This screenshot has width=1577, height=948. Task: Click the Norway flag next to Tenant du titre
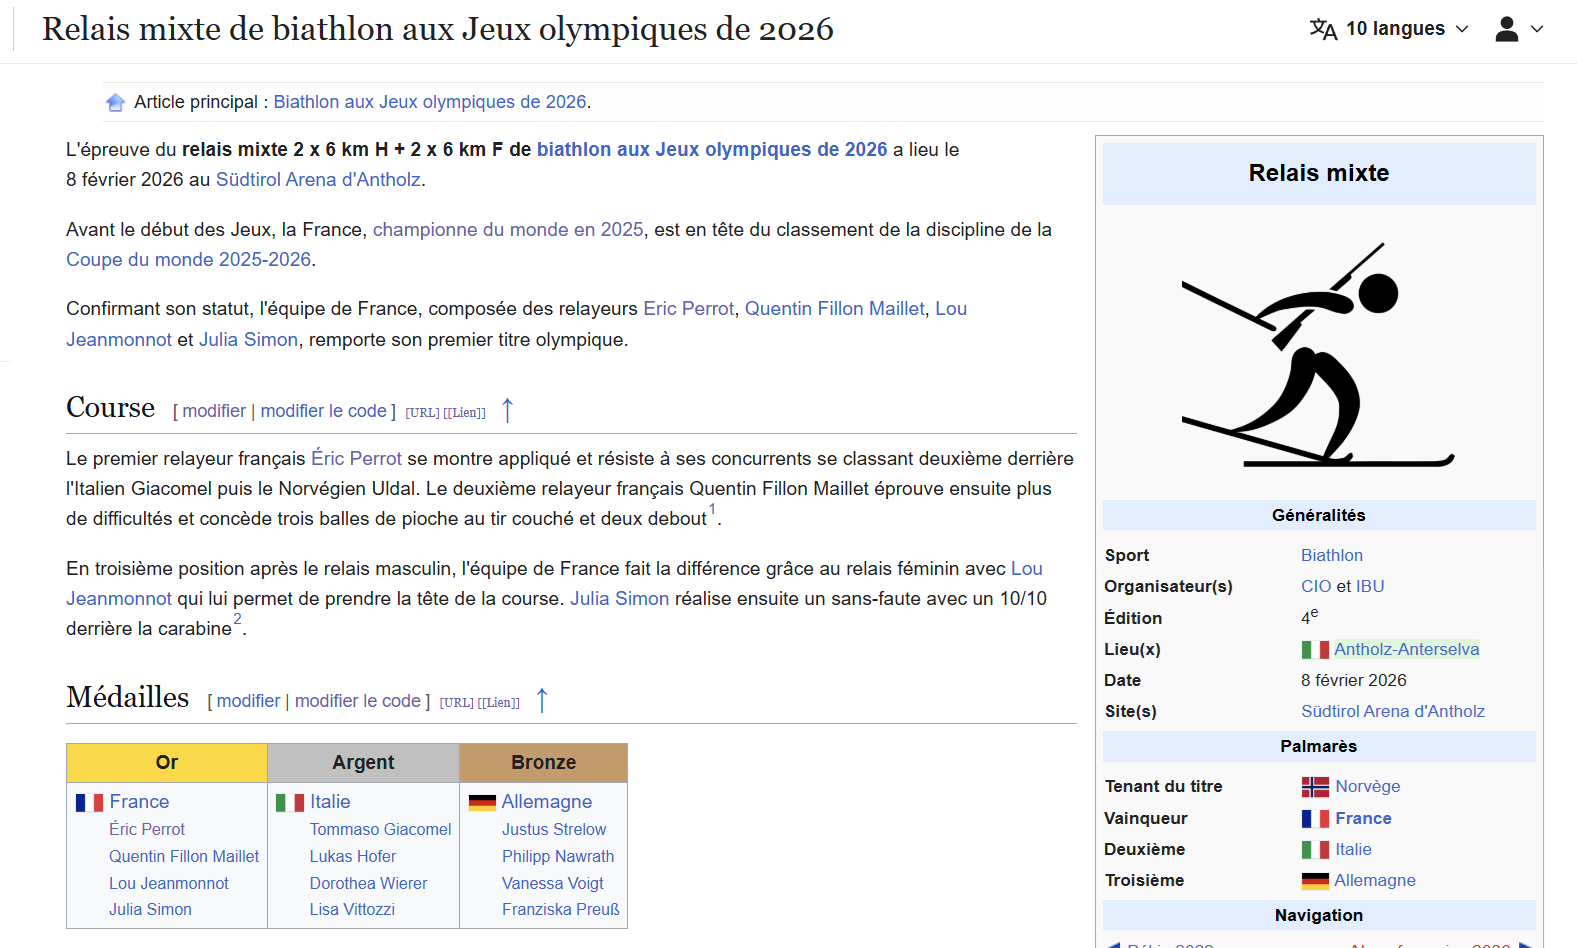click(1315, 787)
